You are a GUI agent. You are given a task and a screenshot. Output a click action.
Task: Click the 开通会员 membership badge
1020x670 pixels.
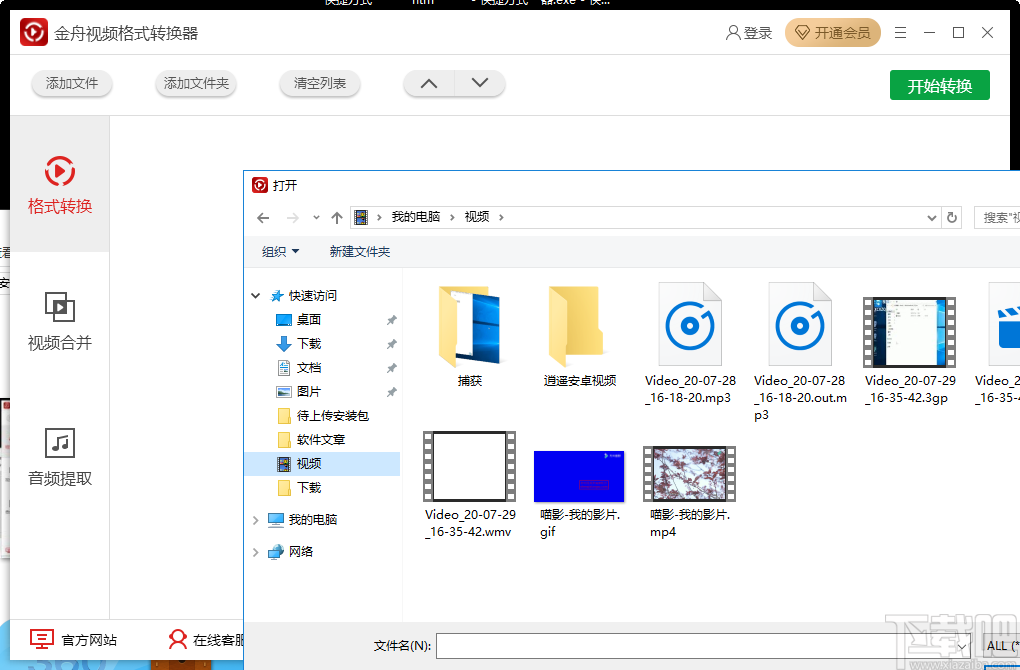833,32
